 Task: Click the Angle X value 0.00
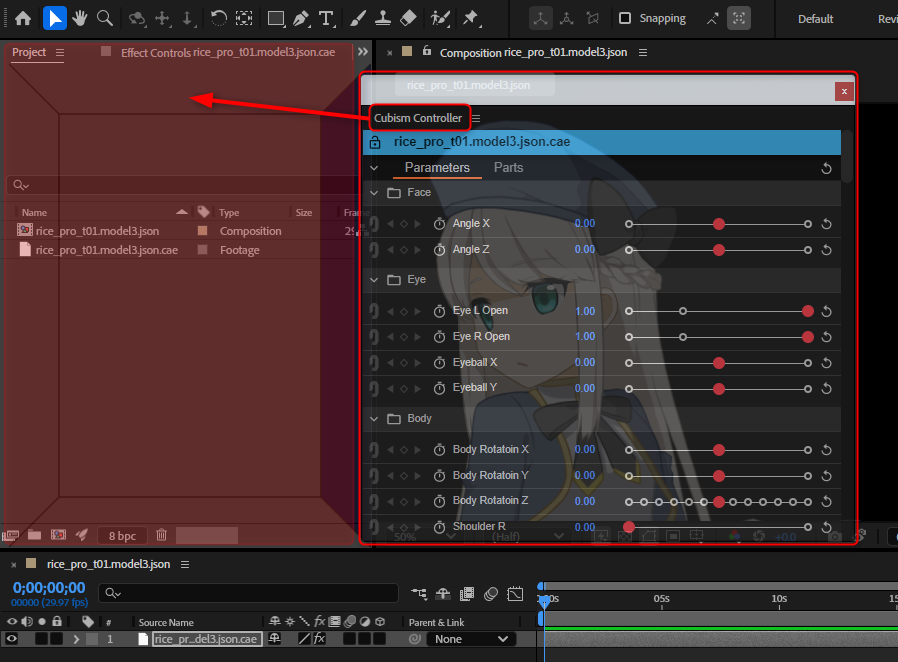[x=585, y=223]
